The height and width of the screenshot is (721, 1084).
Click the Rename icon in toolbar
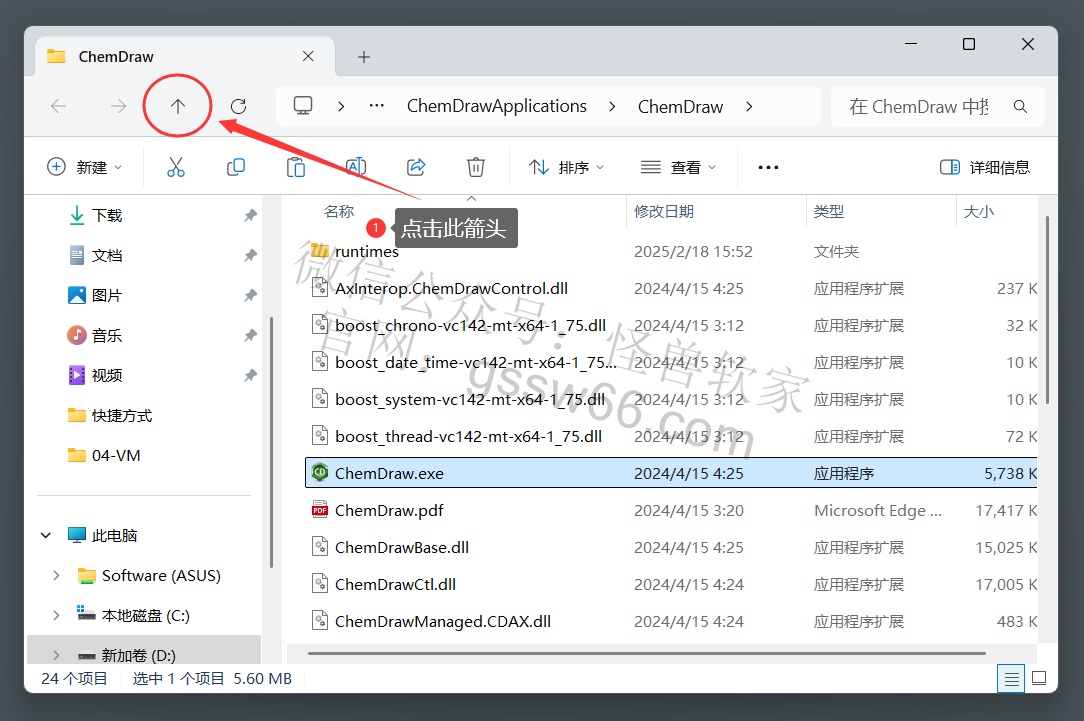(x=356, y=167)
